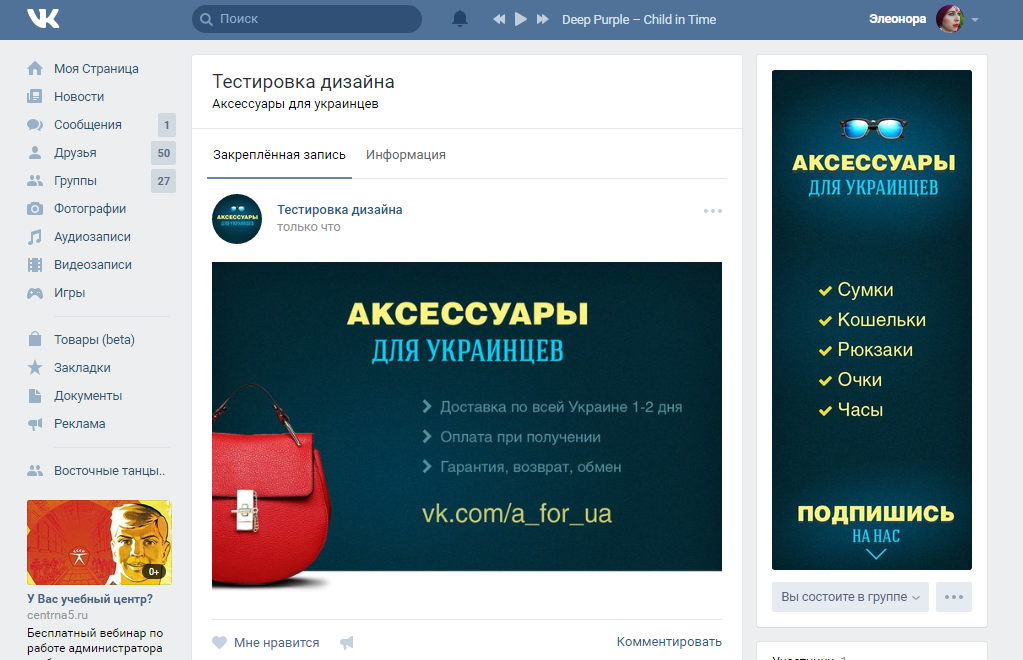Open Игры section

(69, 293)
